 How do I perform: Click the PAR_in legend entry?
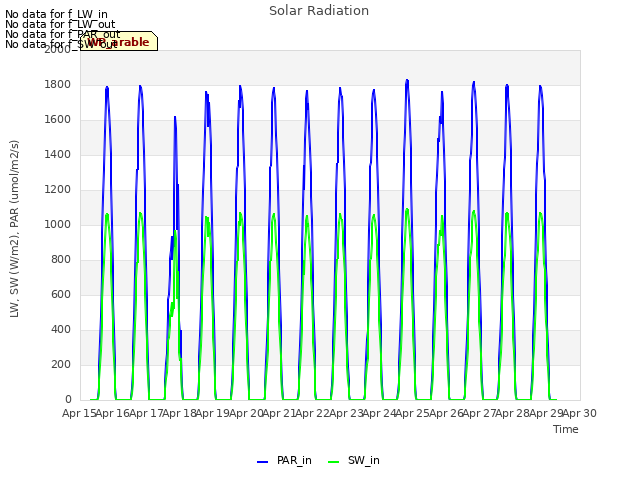(x=284, y=461)
